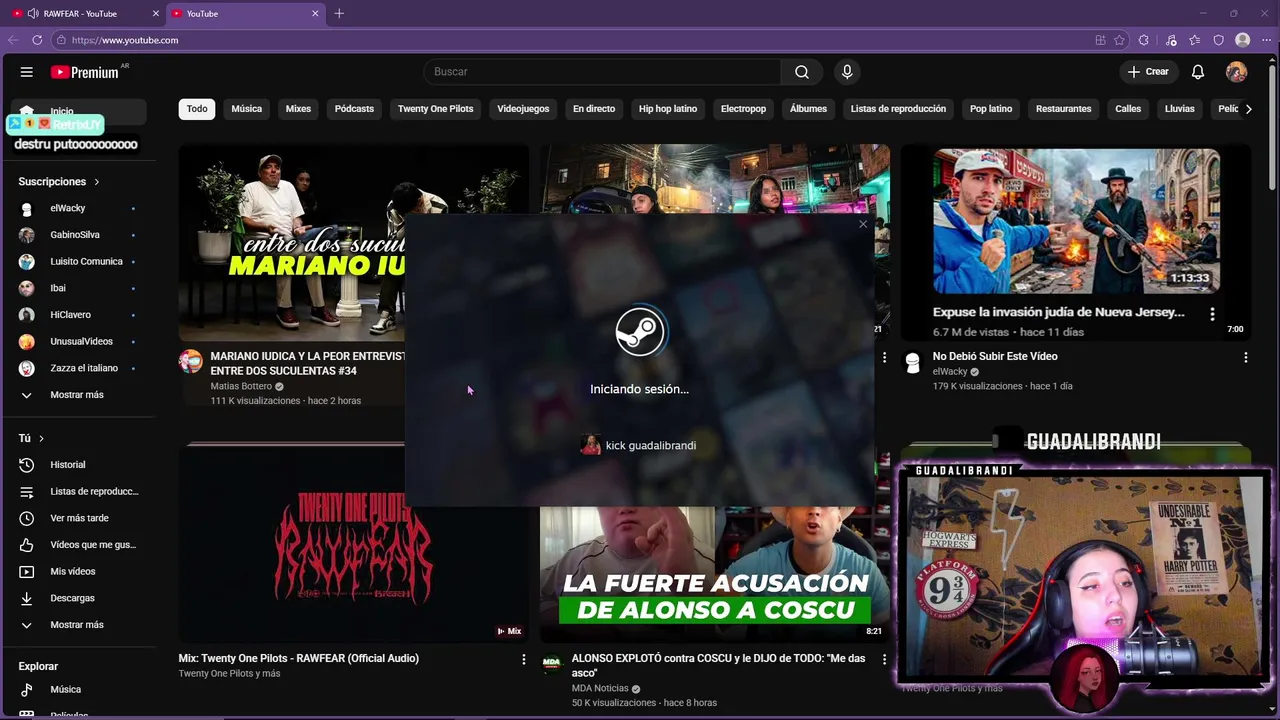
Task: Select the Hip hop latino chip
Action: [x=668, y=109]
